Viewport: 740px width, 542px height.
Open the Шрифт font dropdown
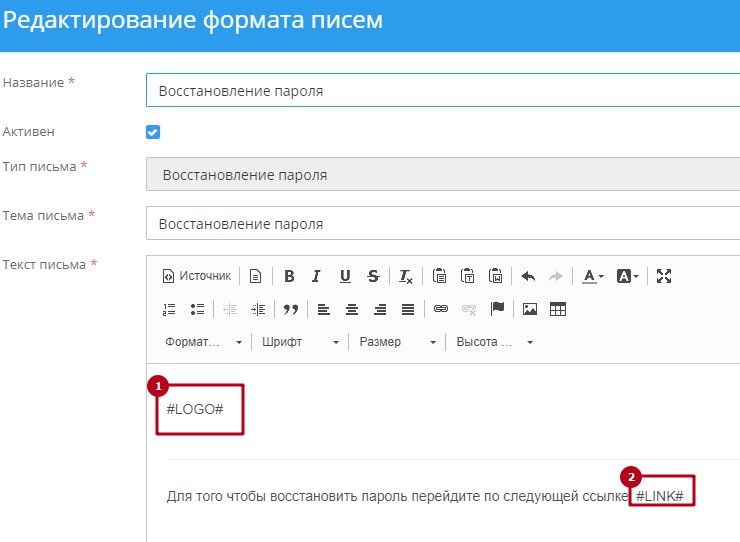click(x=301, y=342)
